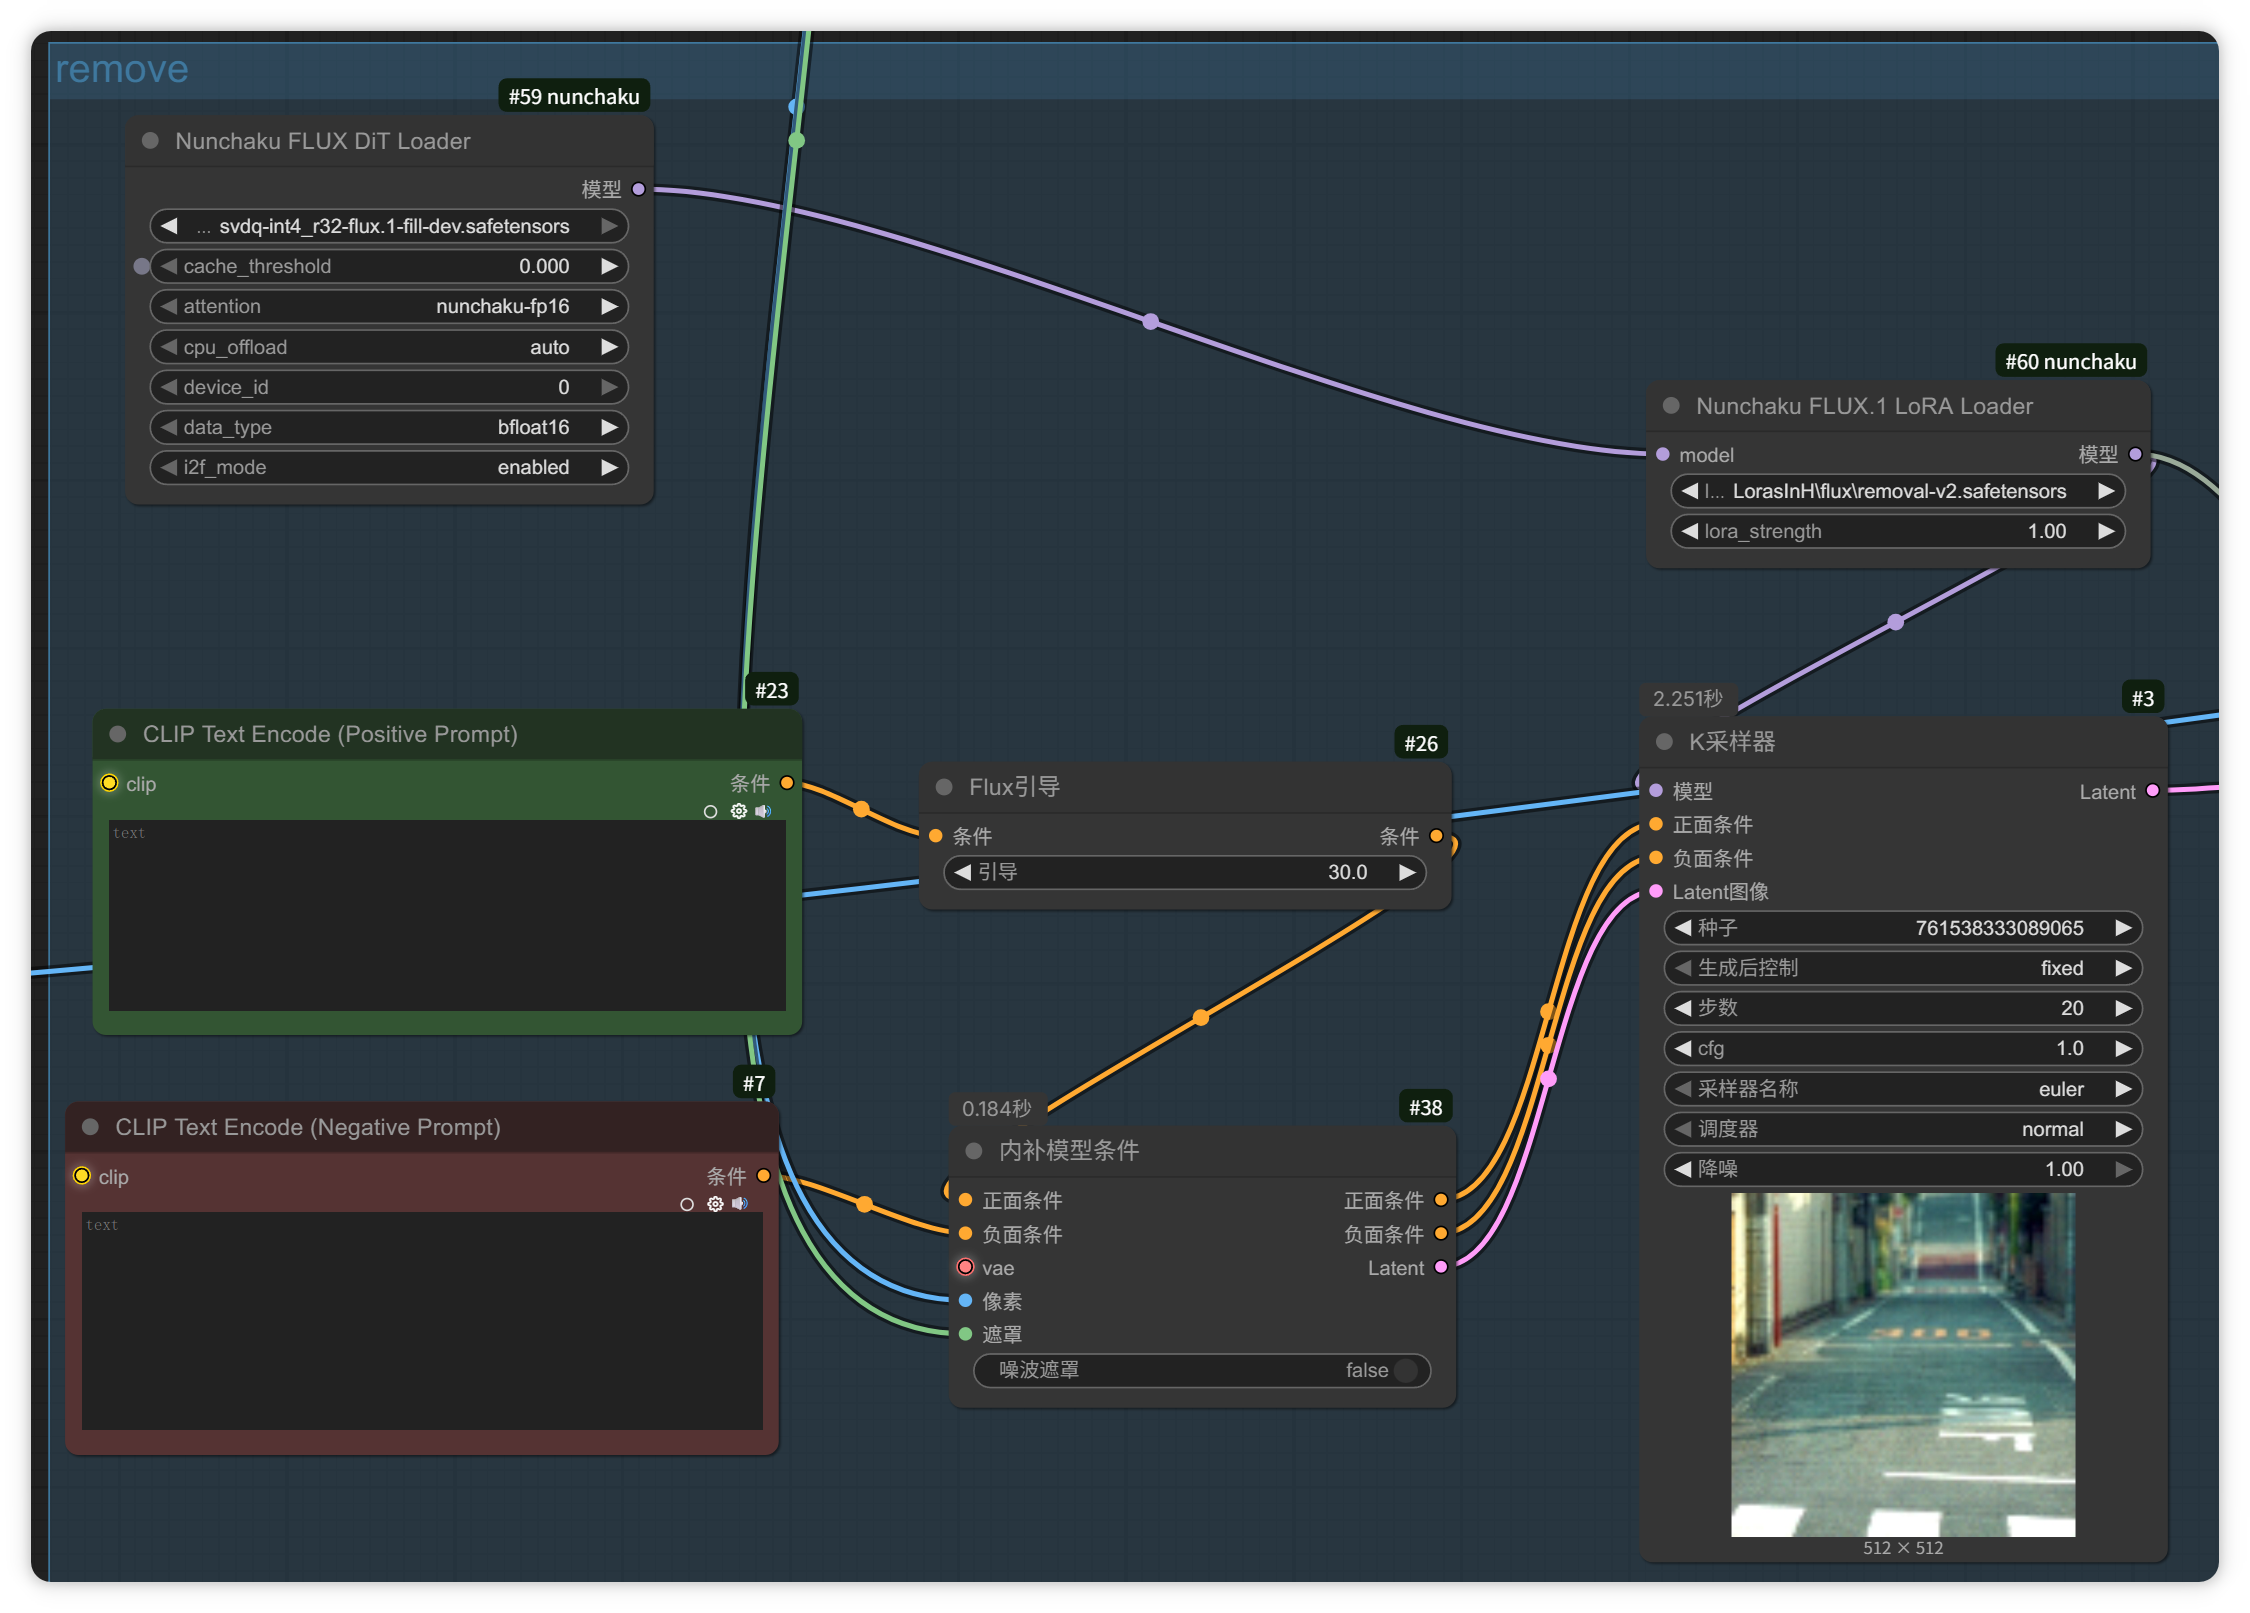Collapse the 内补模型条件 node dot

[974, 1151]
